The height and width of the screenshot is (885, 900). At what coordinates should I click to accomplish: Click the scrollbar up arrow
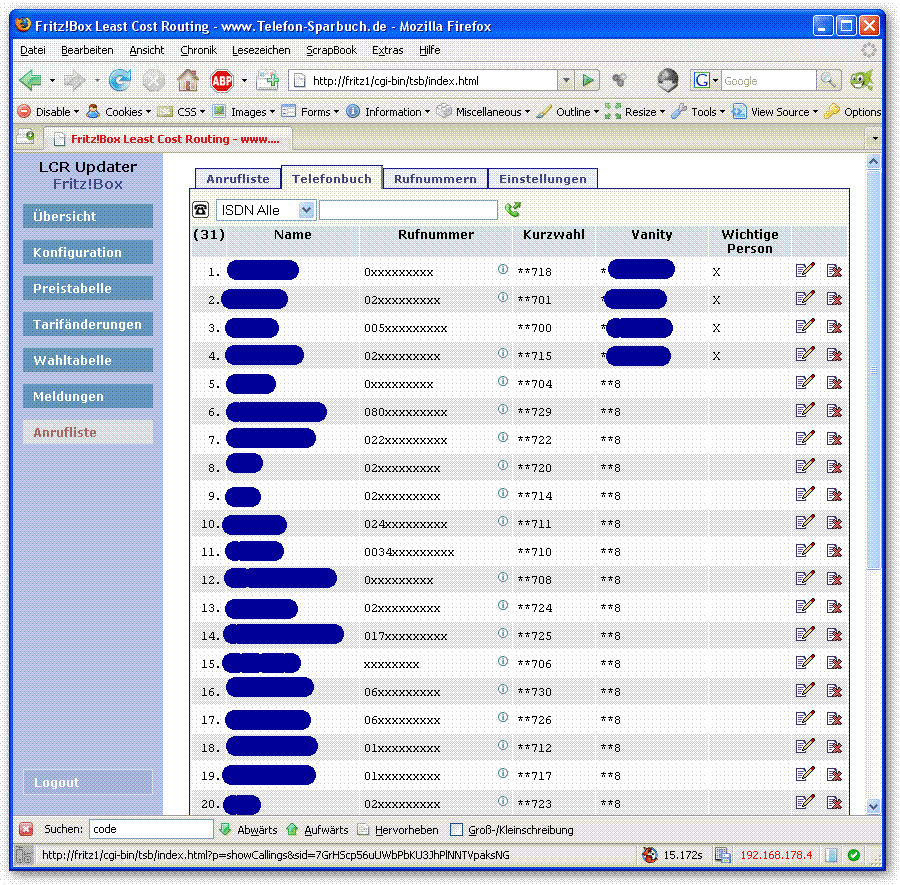tap(873, 162)
